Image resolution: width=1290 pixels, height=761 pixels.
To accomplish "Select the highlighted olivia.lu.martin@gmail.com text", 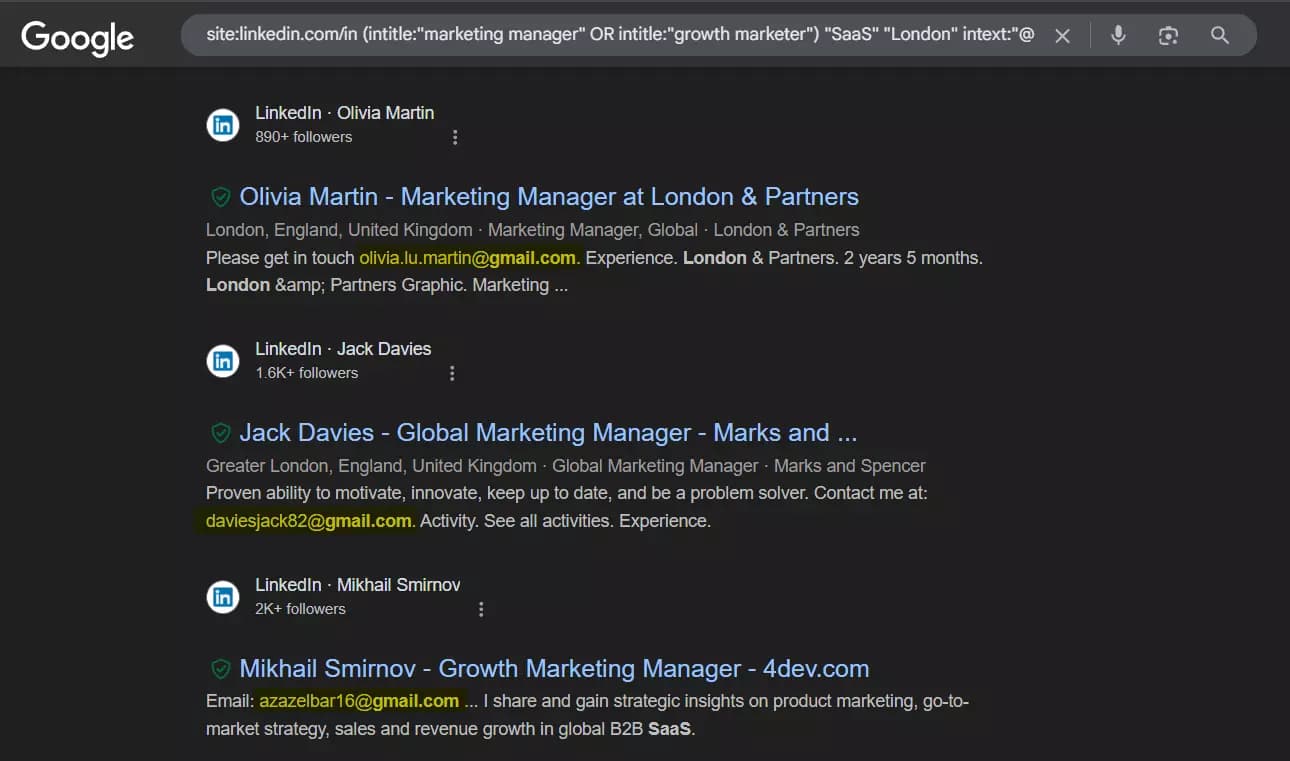I will [467, 257].
